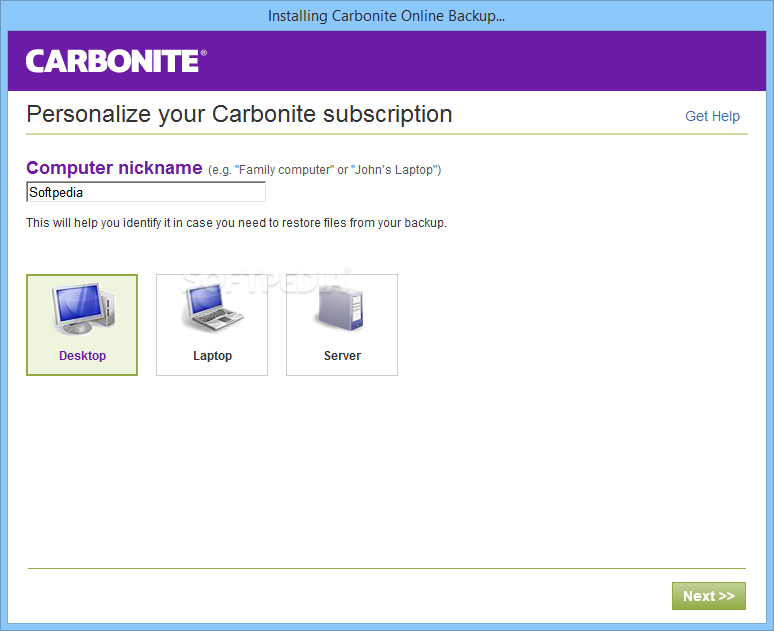
Task: Click the 'Personalize your Carbonite subscription' heading
Action: click(x=239, y=115)
